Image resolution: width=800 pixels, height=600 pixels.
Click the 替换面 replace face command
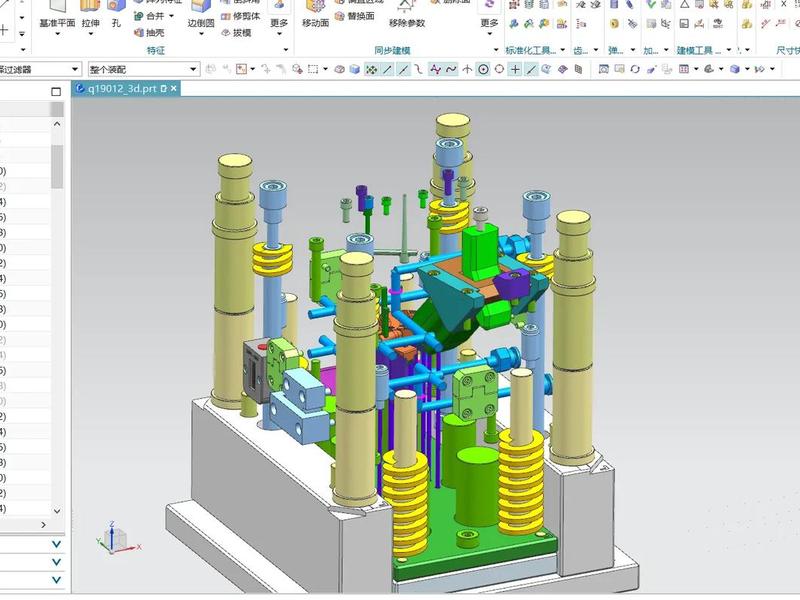pyautogui.click(x=355, y=16)
